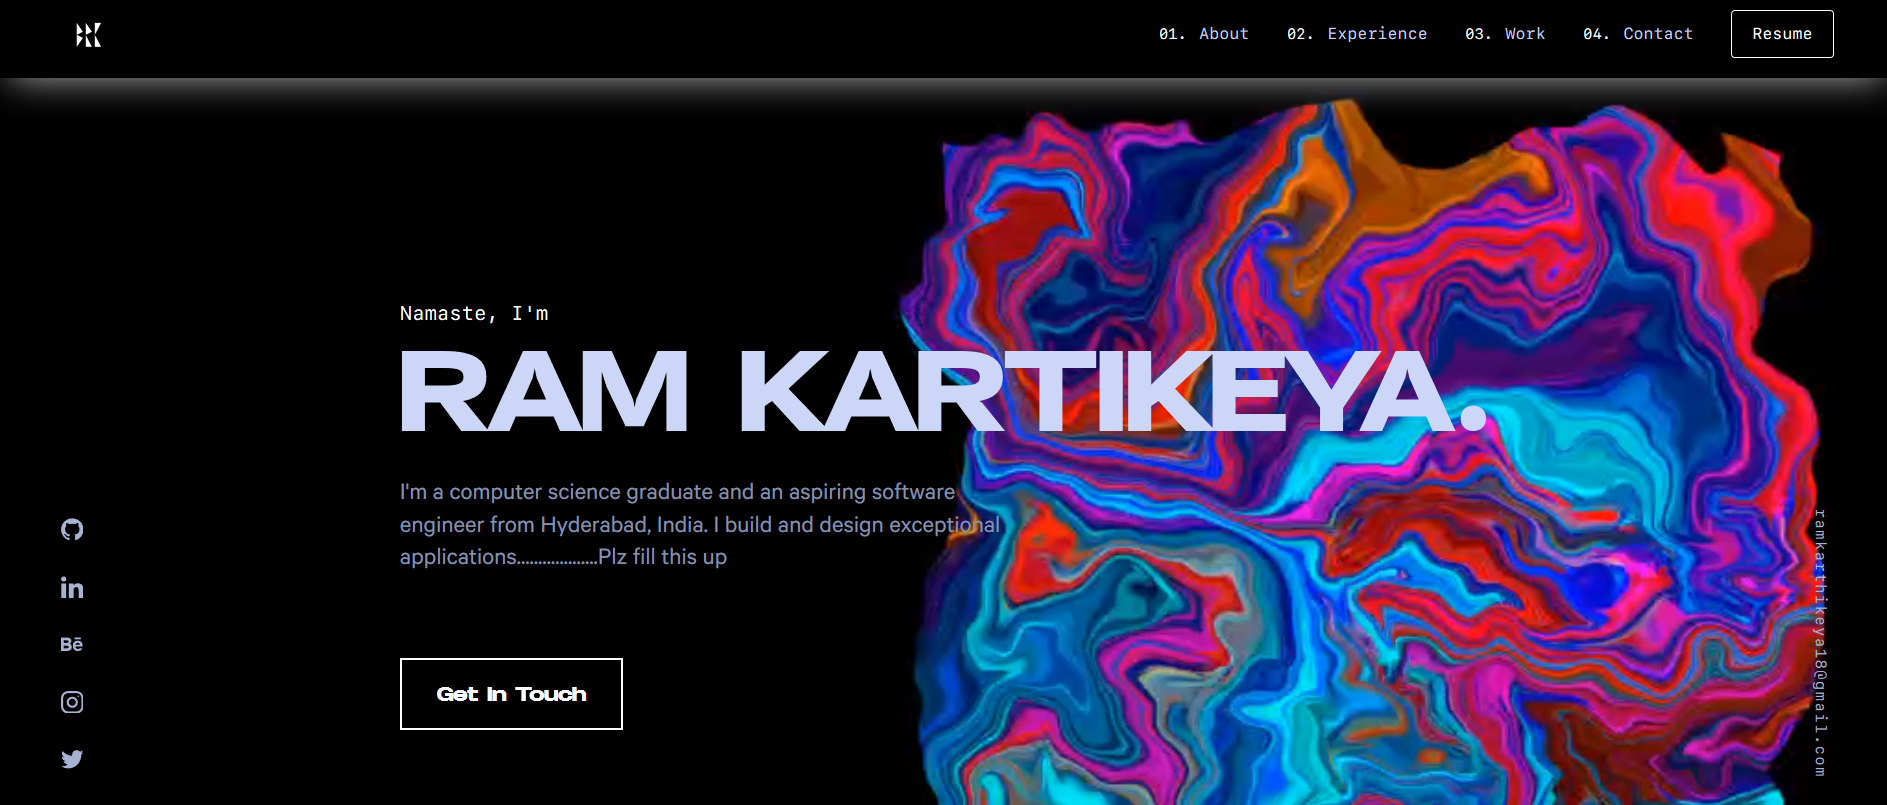Open the LinkedIn profile icon
Screen dimensions: 1887x805
pos(72,588)
